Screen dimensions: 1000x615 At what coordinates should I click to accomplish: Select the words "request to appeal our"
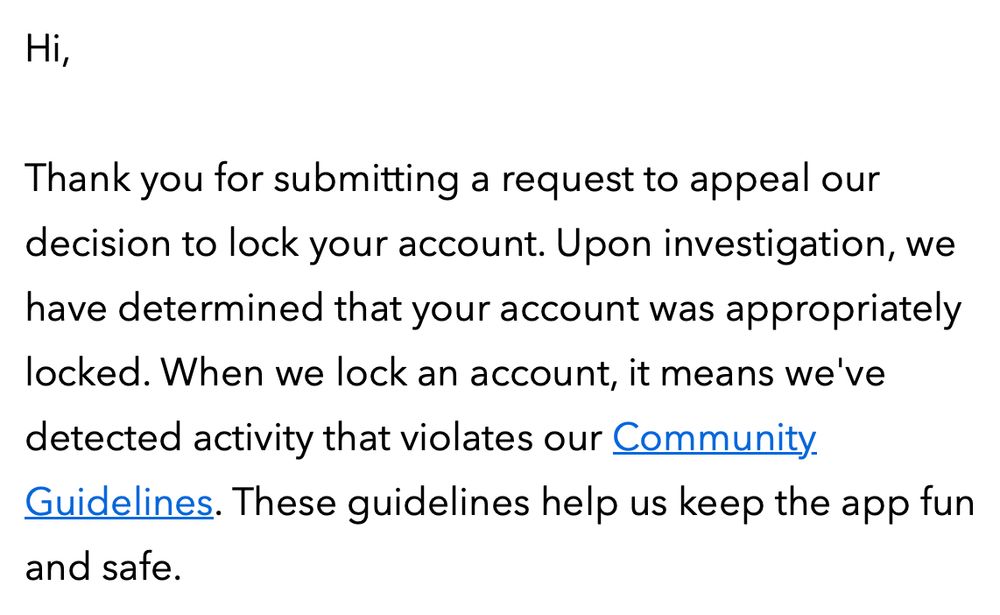coord(690,181)
